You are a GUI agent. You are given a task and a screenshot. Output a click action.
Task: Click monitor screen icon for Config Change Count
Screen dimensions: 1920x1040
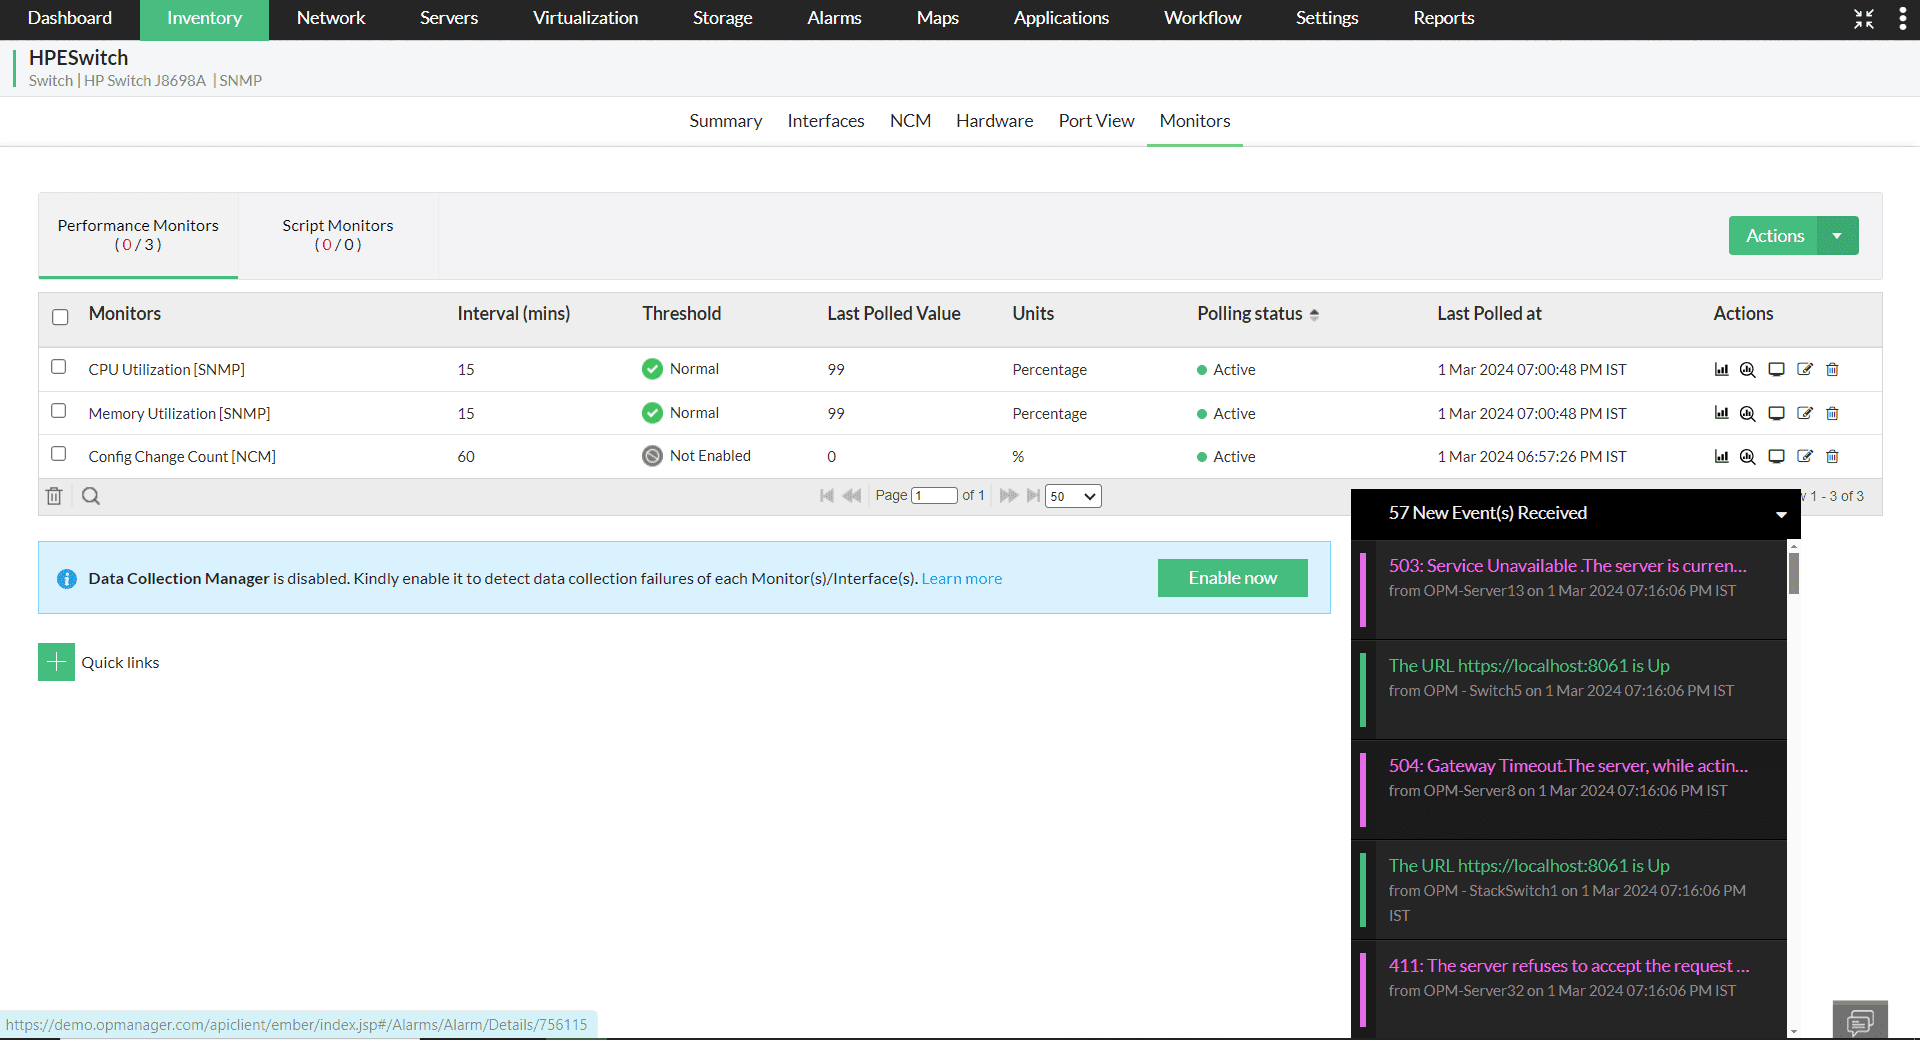(x=1776, y=456)
